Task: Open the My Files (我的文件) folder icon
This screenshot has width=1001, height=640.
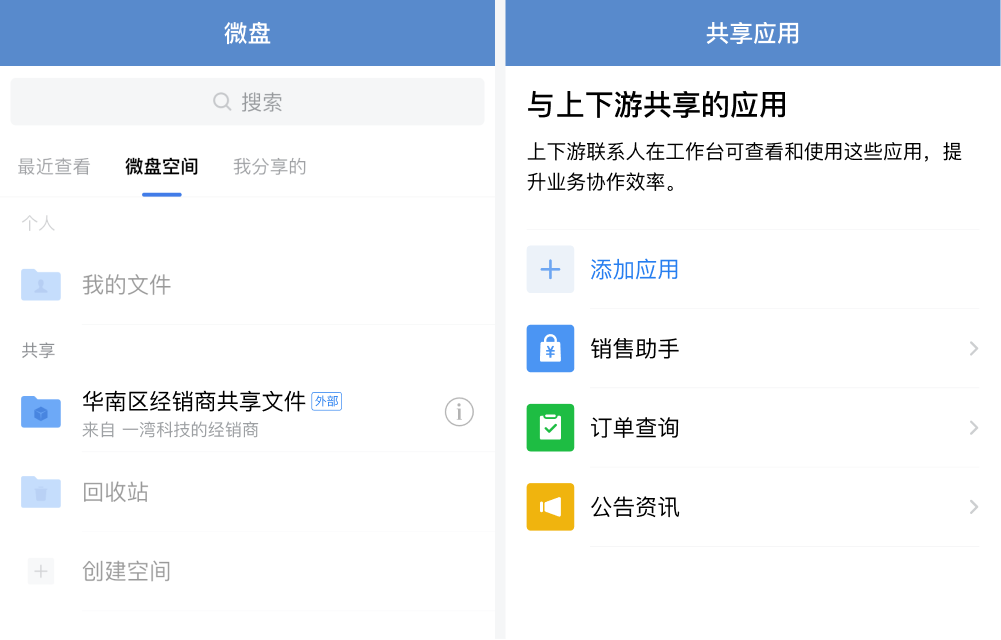Action: click(41, 285)
